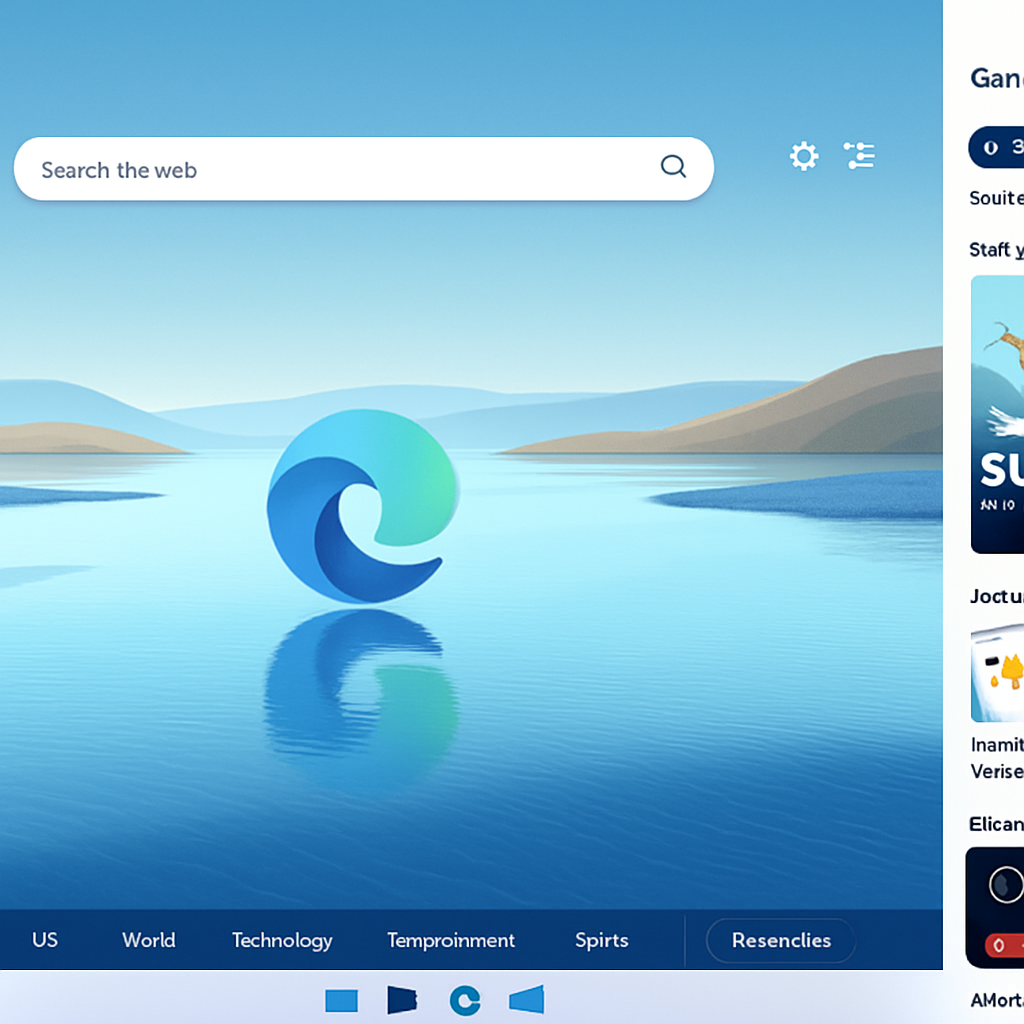The width and height of the screenshot is (1024, 1024).
Task: Switch to the Technology tab
Action: tap(282, 940)
